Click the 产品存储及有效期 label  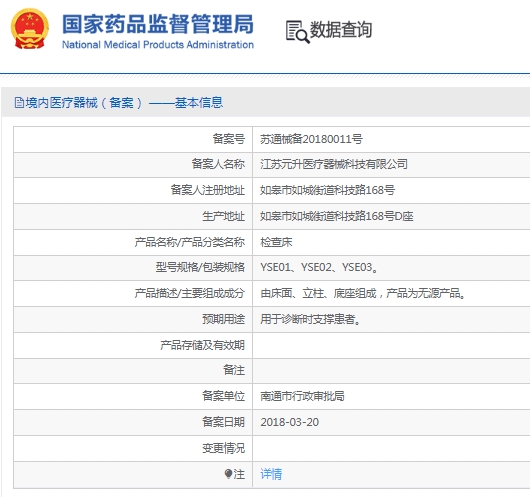pos(202,345)
